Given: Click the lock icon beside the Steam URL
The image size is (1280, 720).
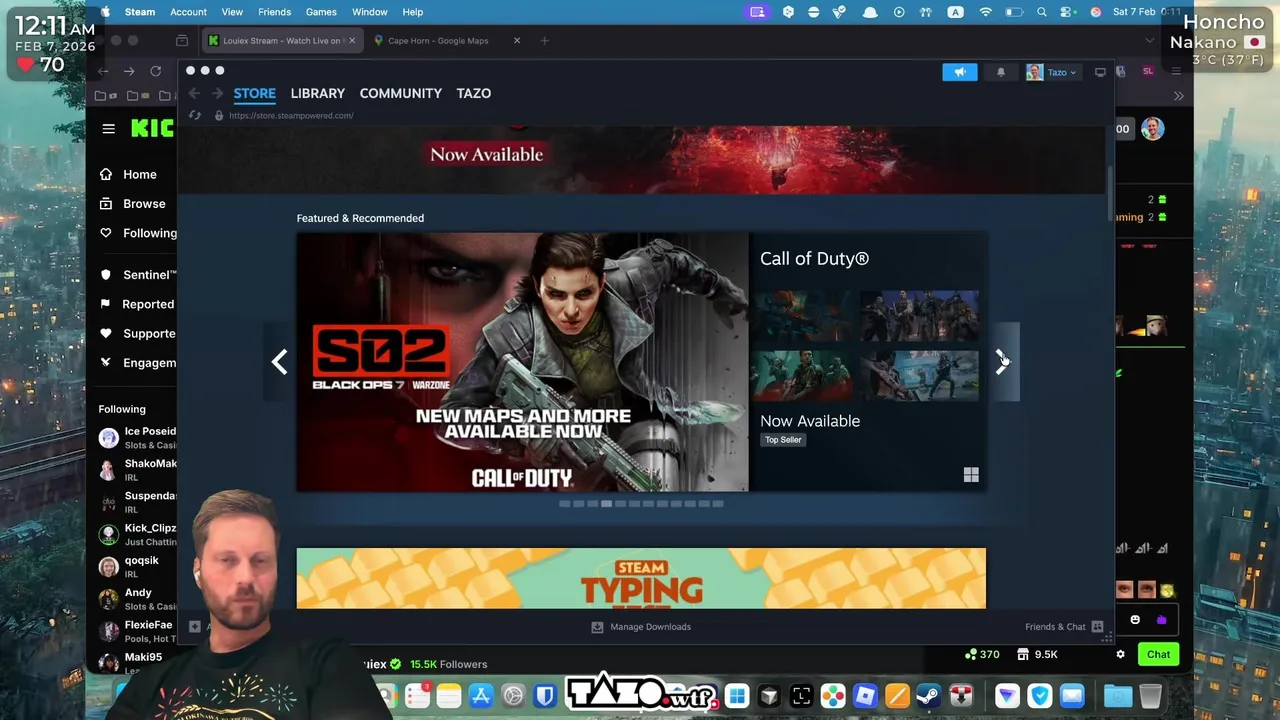Looking at the screenshot, I should click(219, 115).
